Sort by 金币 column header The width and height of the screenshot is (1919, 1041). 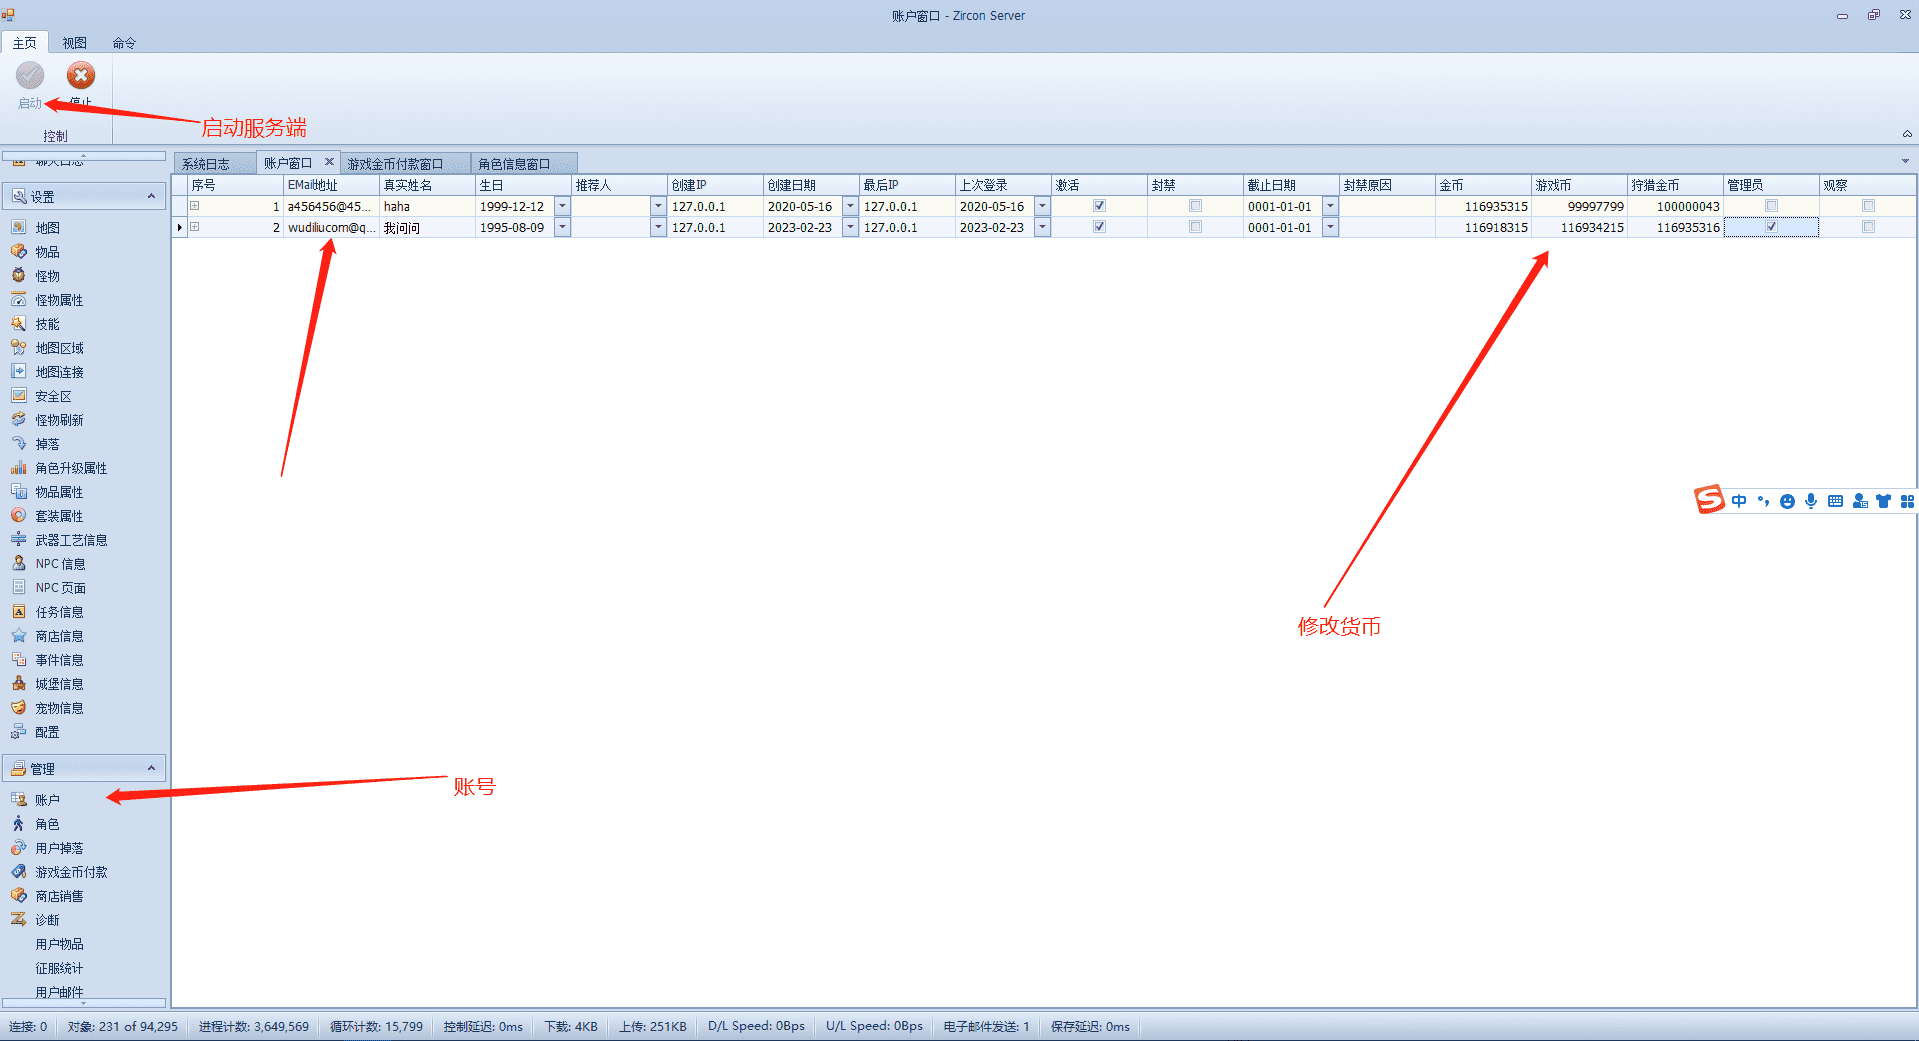click(x=1483, y=185)
